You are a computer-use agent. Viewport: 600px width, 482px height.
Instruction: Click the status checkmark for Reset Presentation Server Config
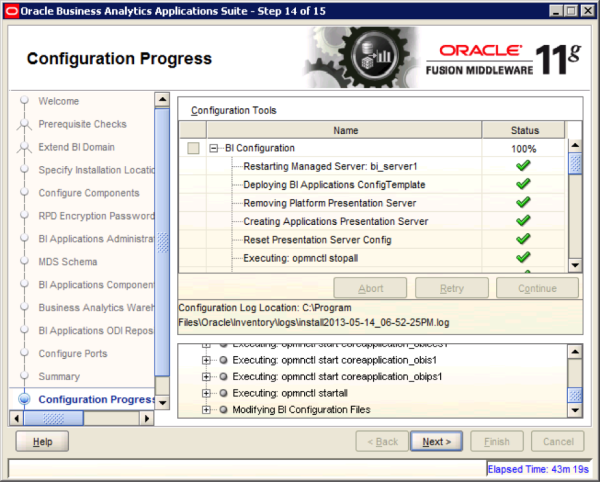522,240
